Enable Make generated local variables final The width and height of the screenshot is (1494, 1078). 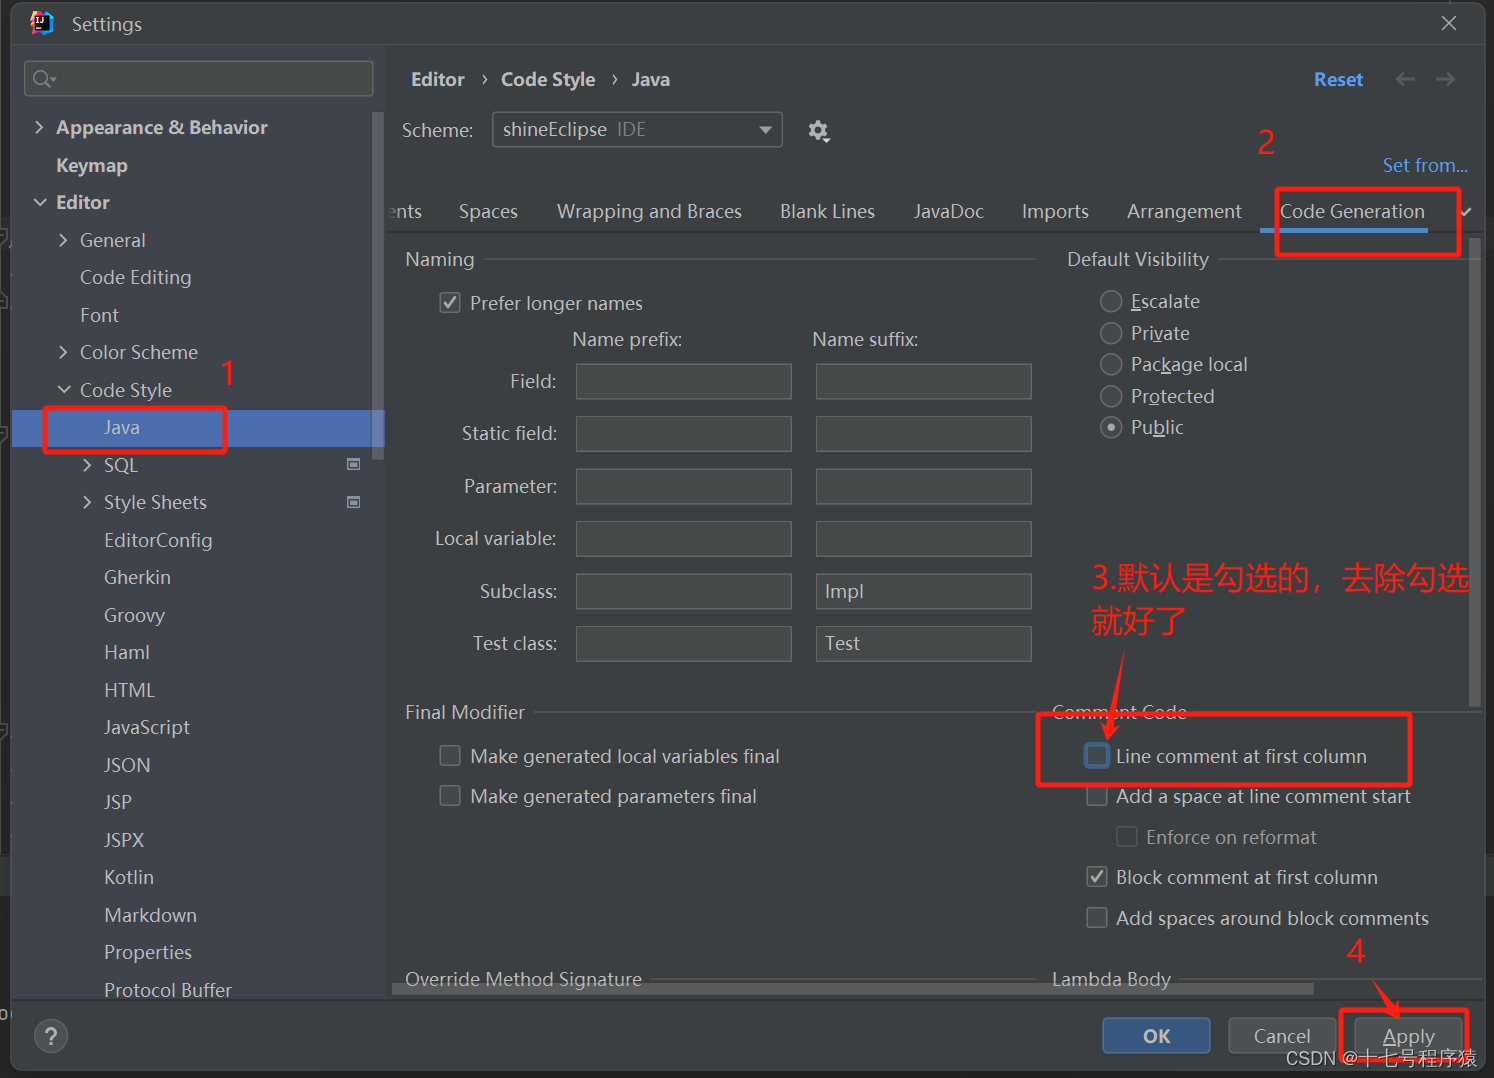[450, 756]
